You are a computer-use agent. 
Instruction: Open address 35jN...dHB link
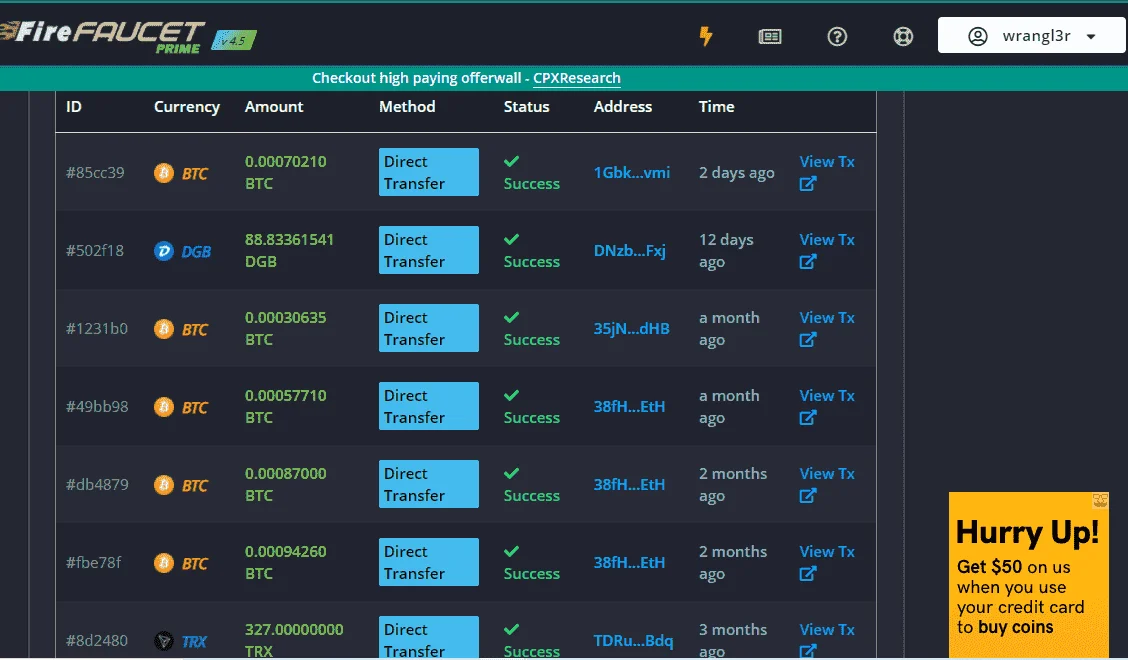pos(632,329)
